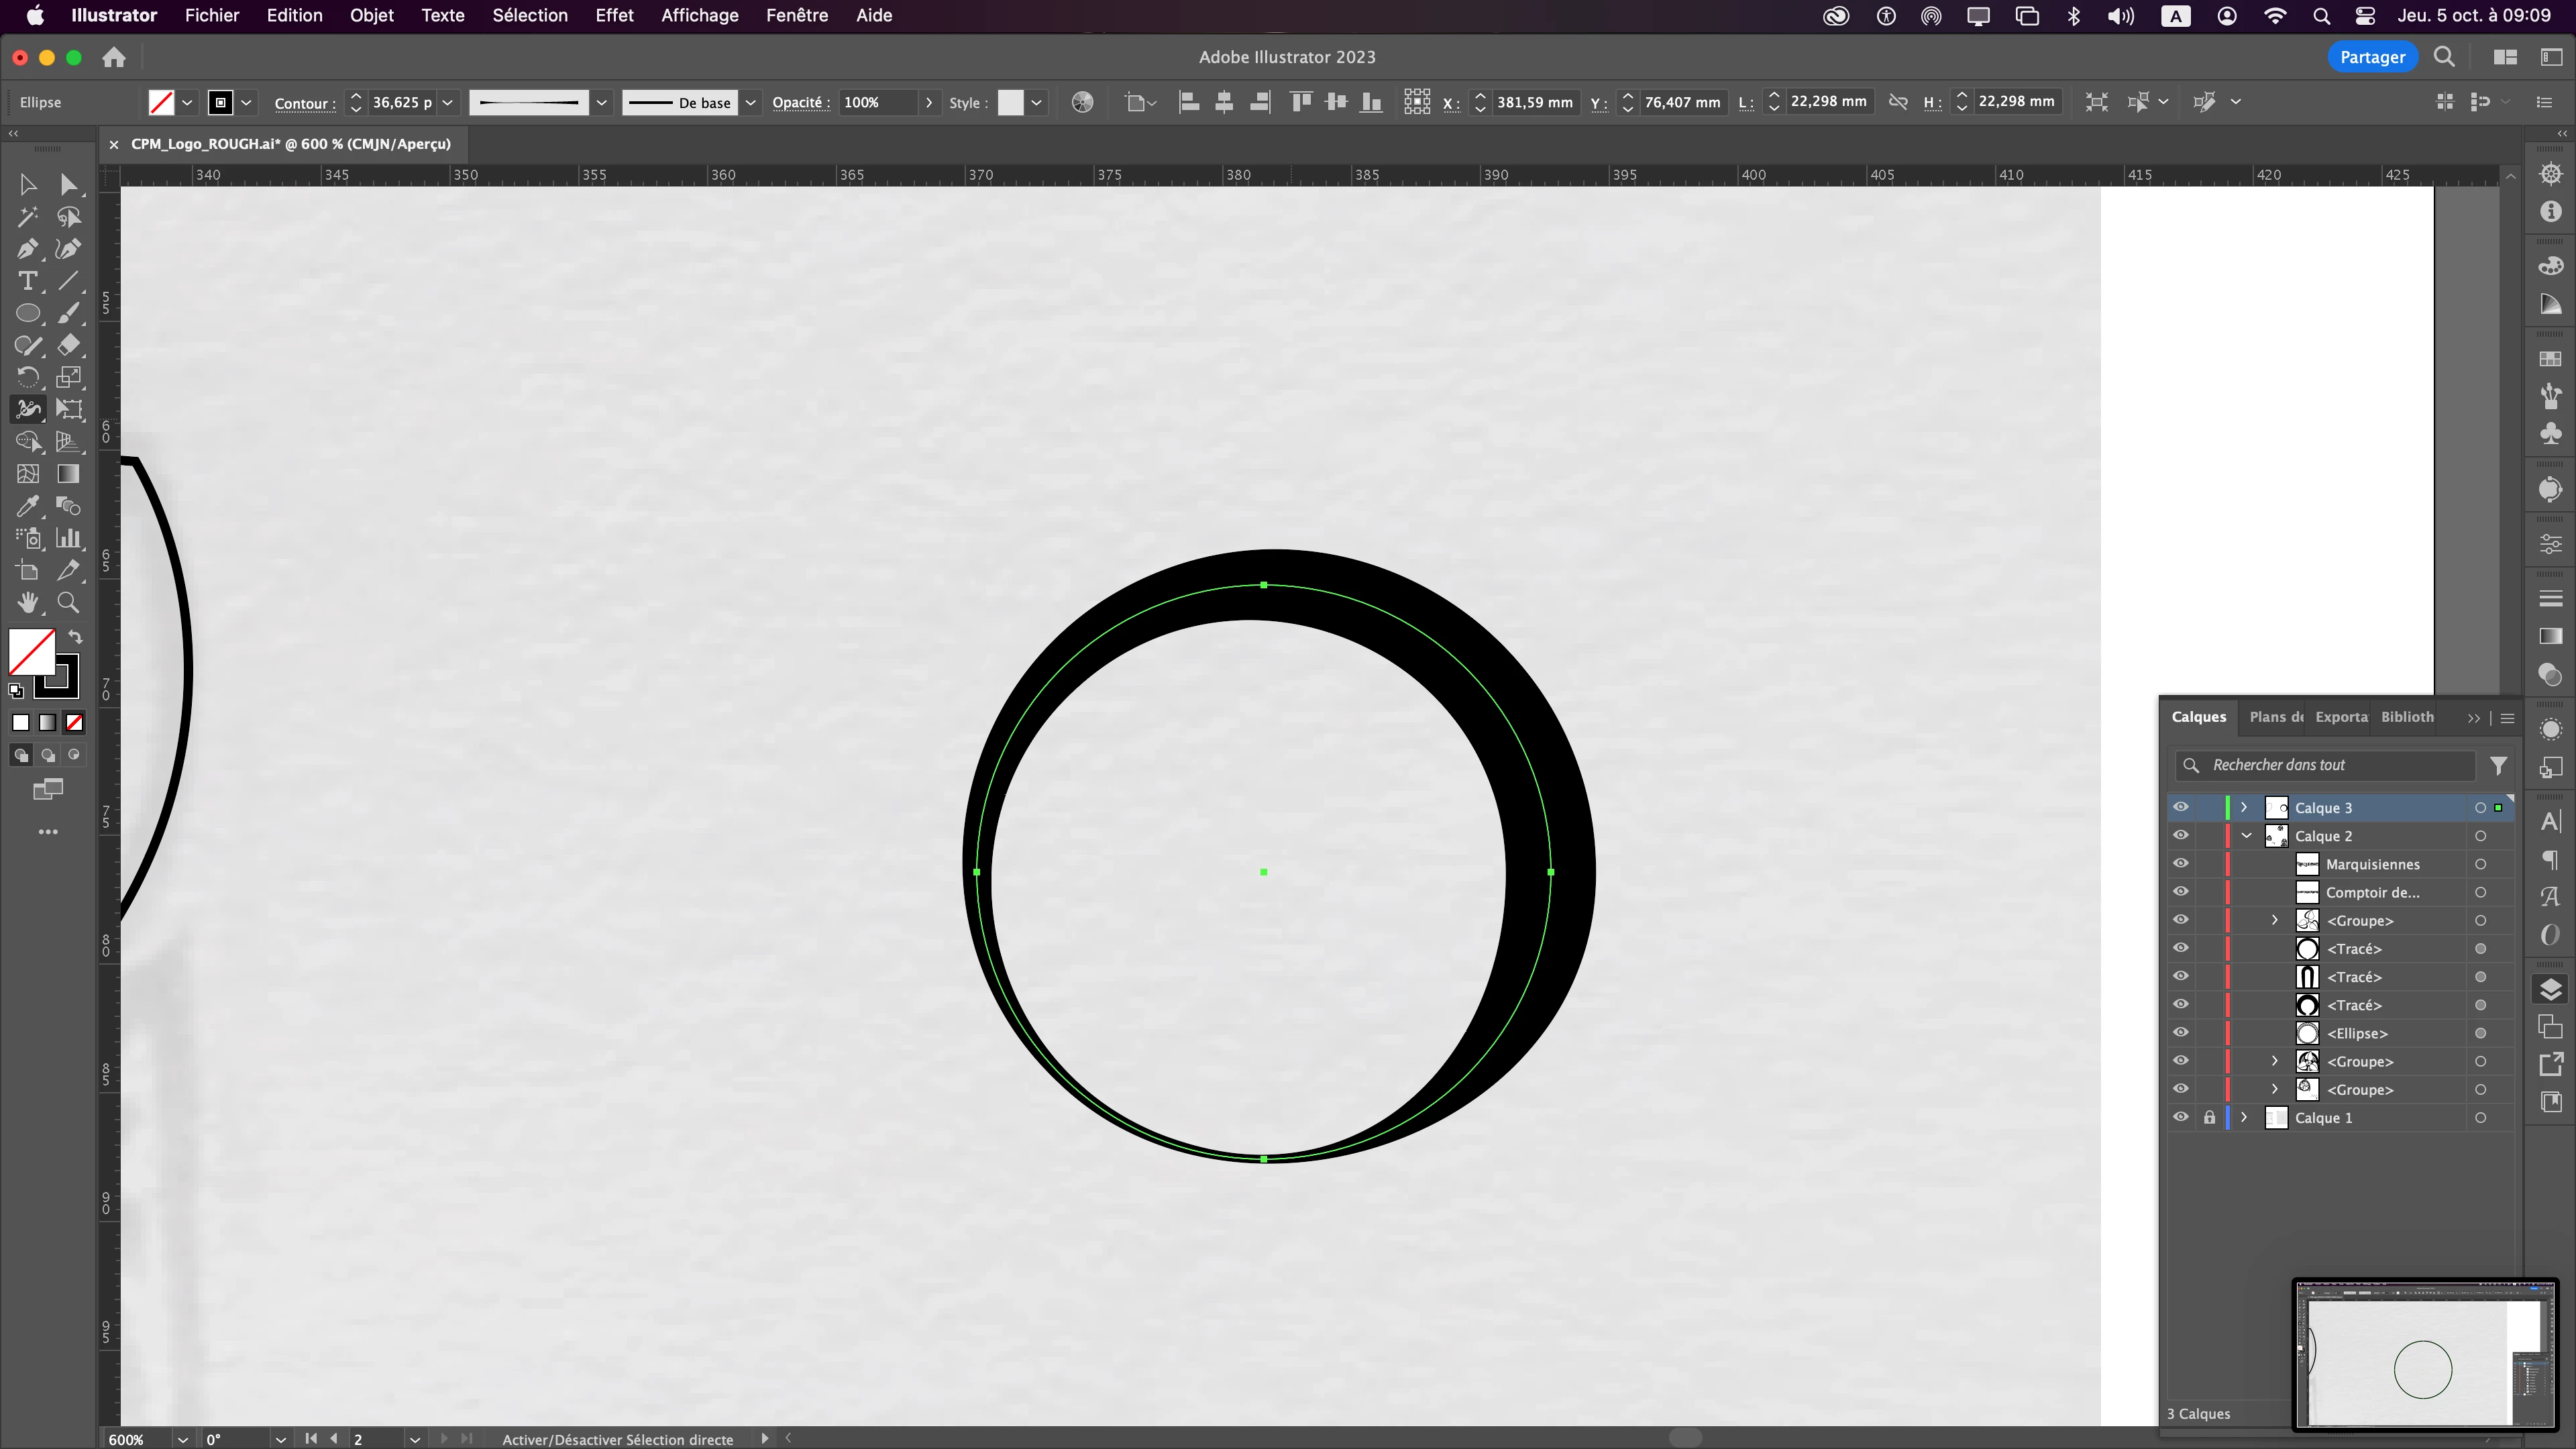Hide the Marquisiennes sublayer
The width and height of the screenshot is (2576, 1449).
(x=2181, y=864)
